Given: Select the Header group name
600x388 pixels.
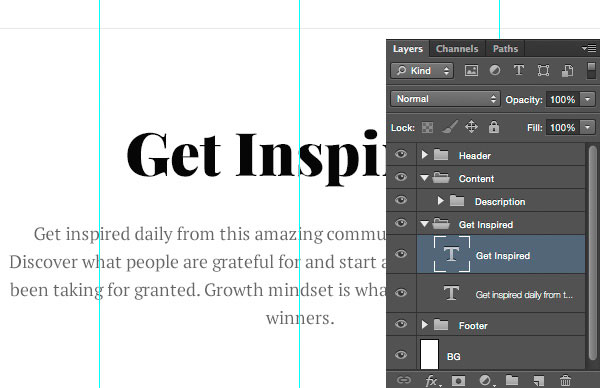Looking at the screenshot, I should [x=474, y=156].
